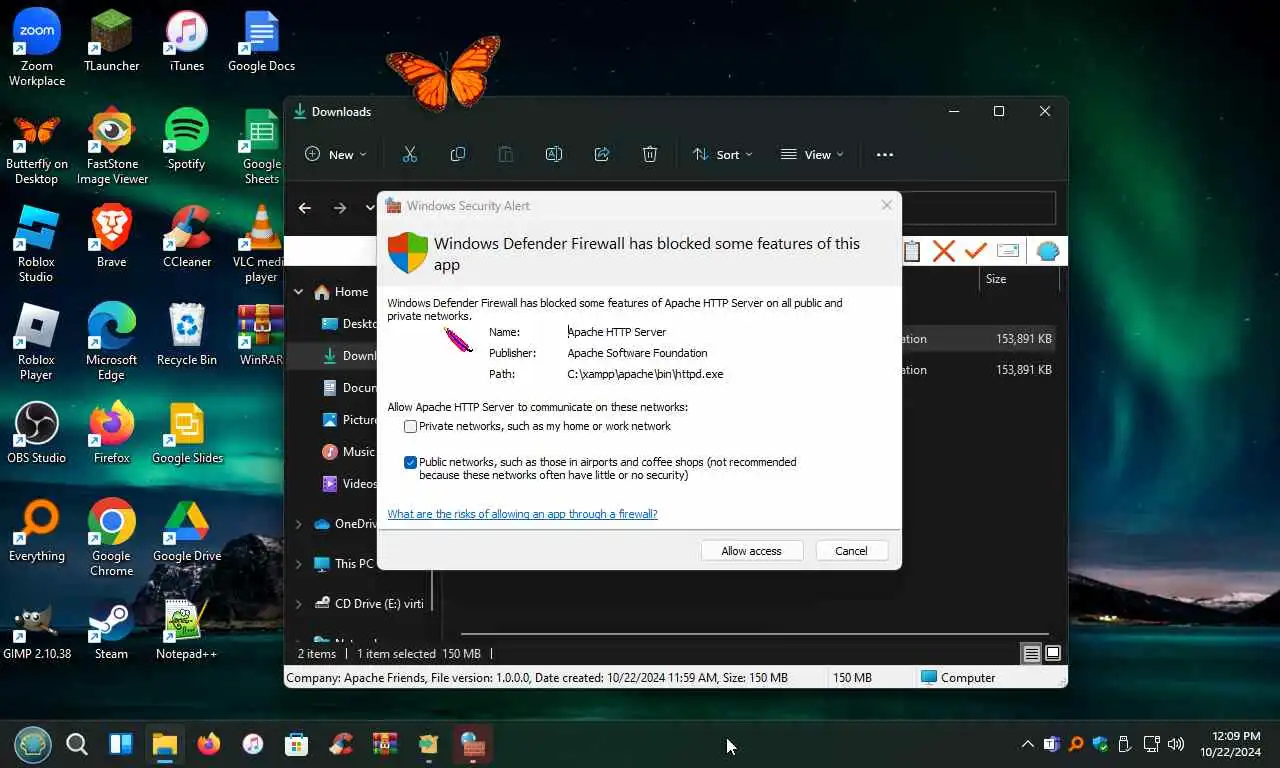The height and width of the screenshot is (768, 1280).
Task: Launch Google Chrome desktop shortcut
Action: 111,538
